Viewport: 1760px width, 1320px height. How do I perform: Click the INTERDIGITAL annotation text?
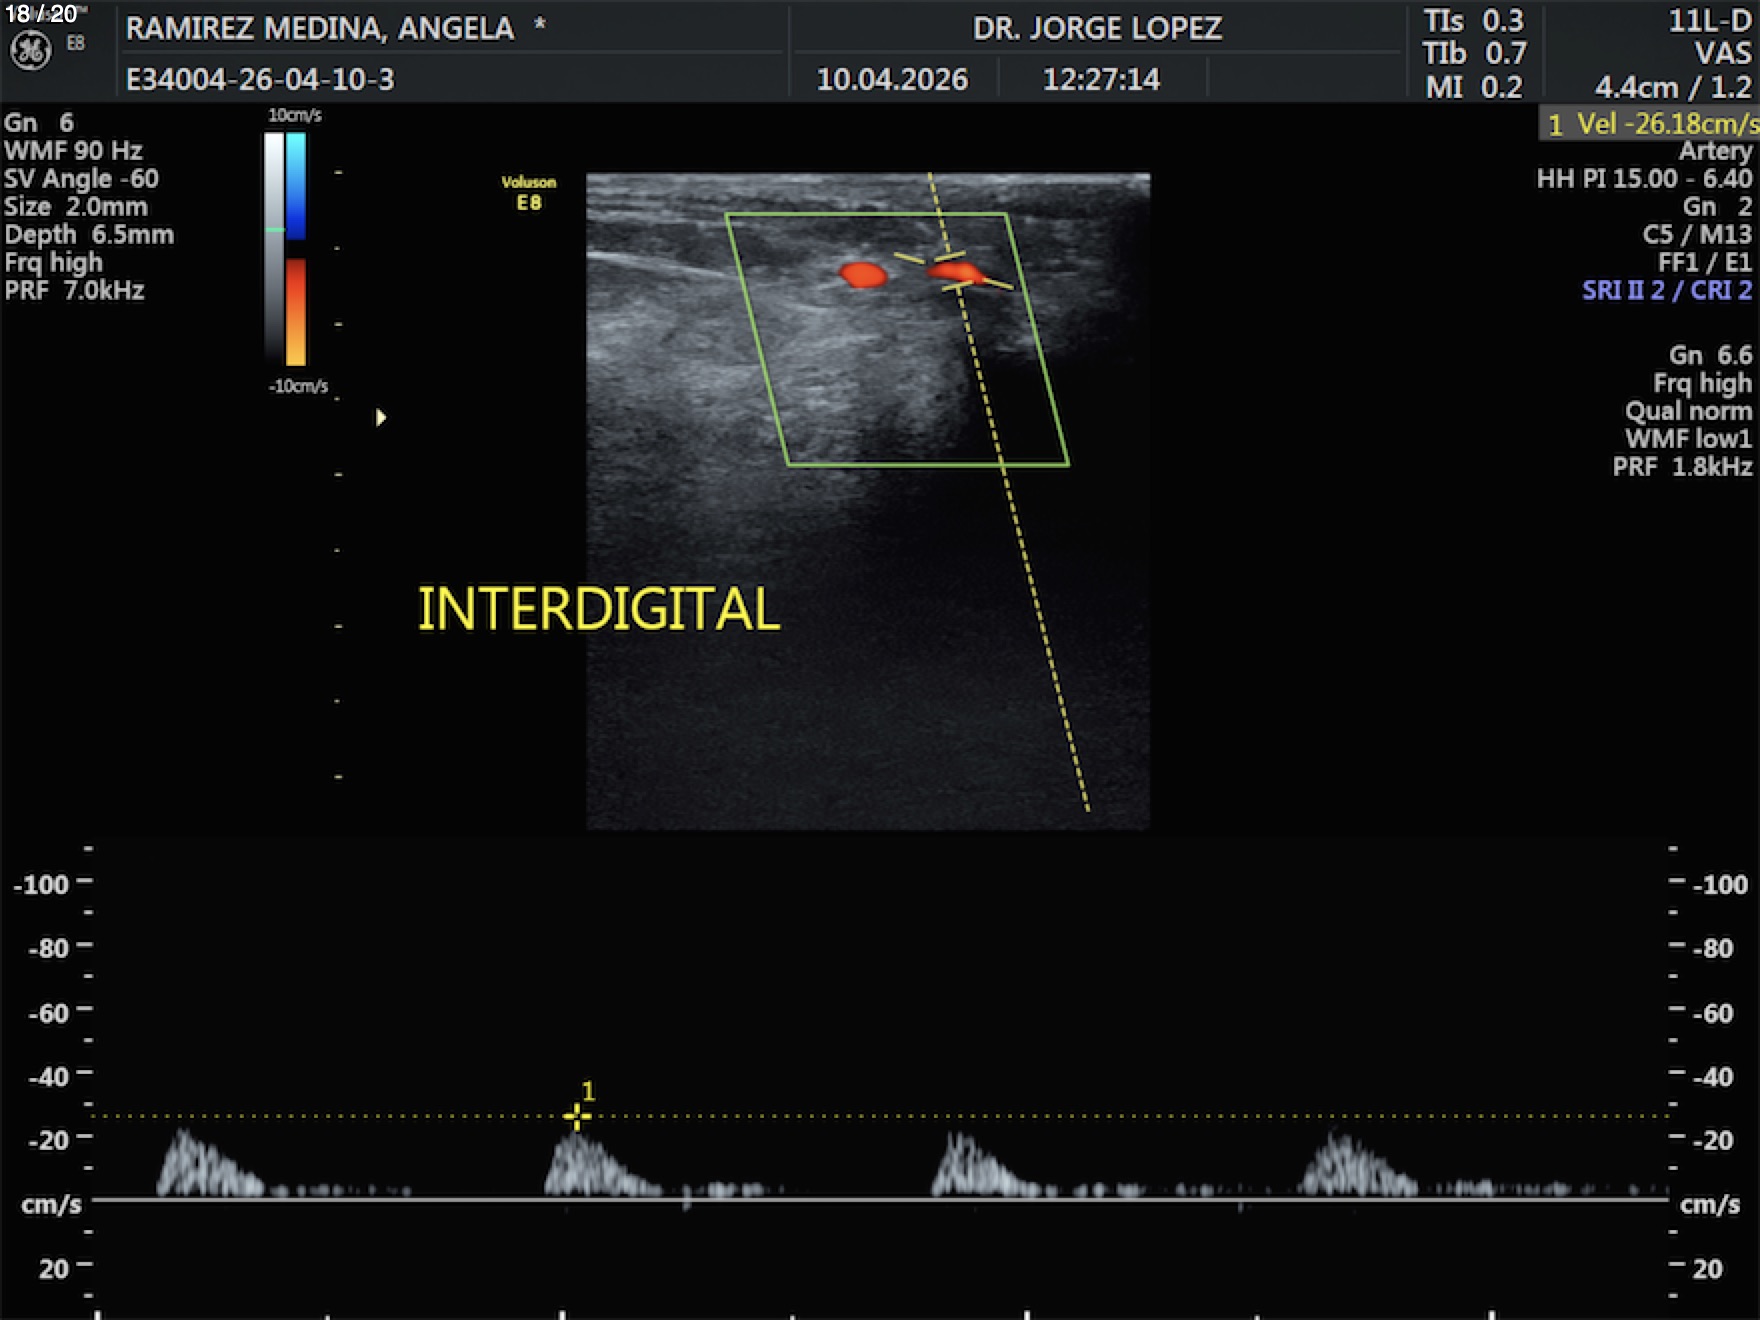click(598, 609)
